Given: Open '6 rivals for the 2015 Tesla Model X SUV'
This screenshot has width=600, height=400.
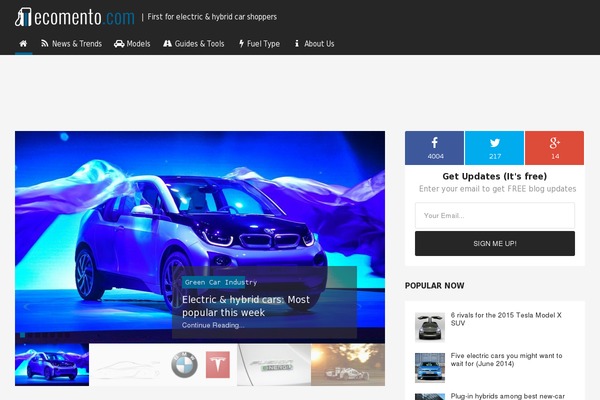Looking at the screenshot, I should (506, 319).
